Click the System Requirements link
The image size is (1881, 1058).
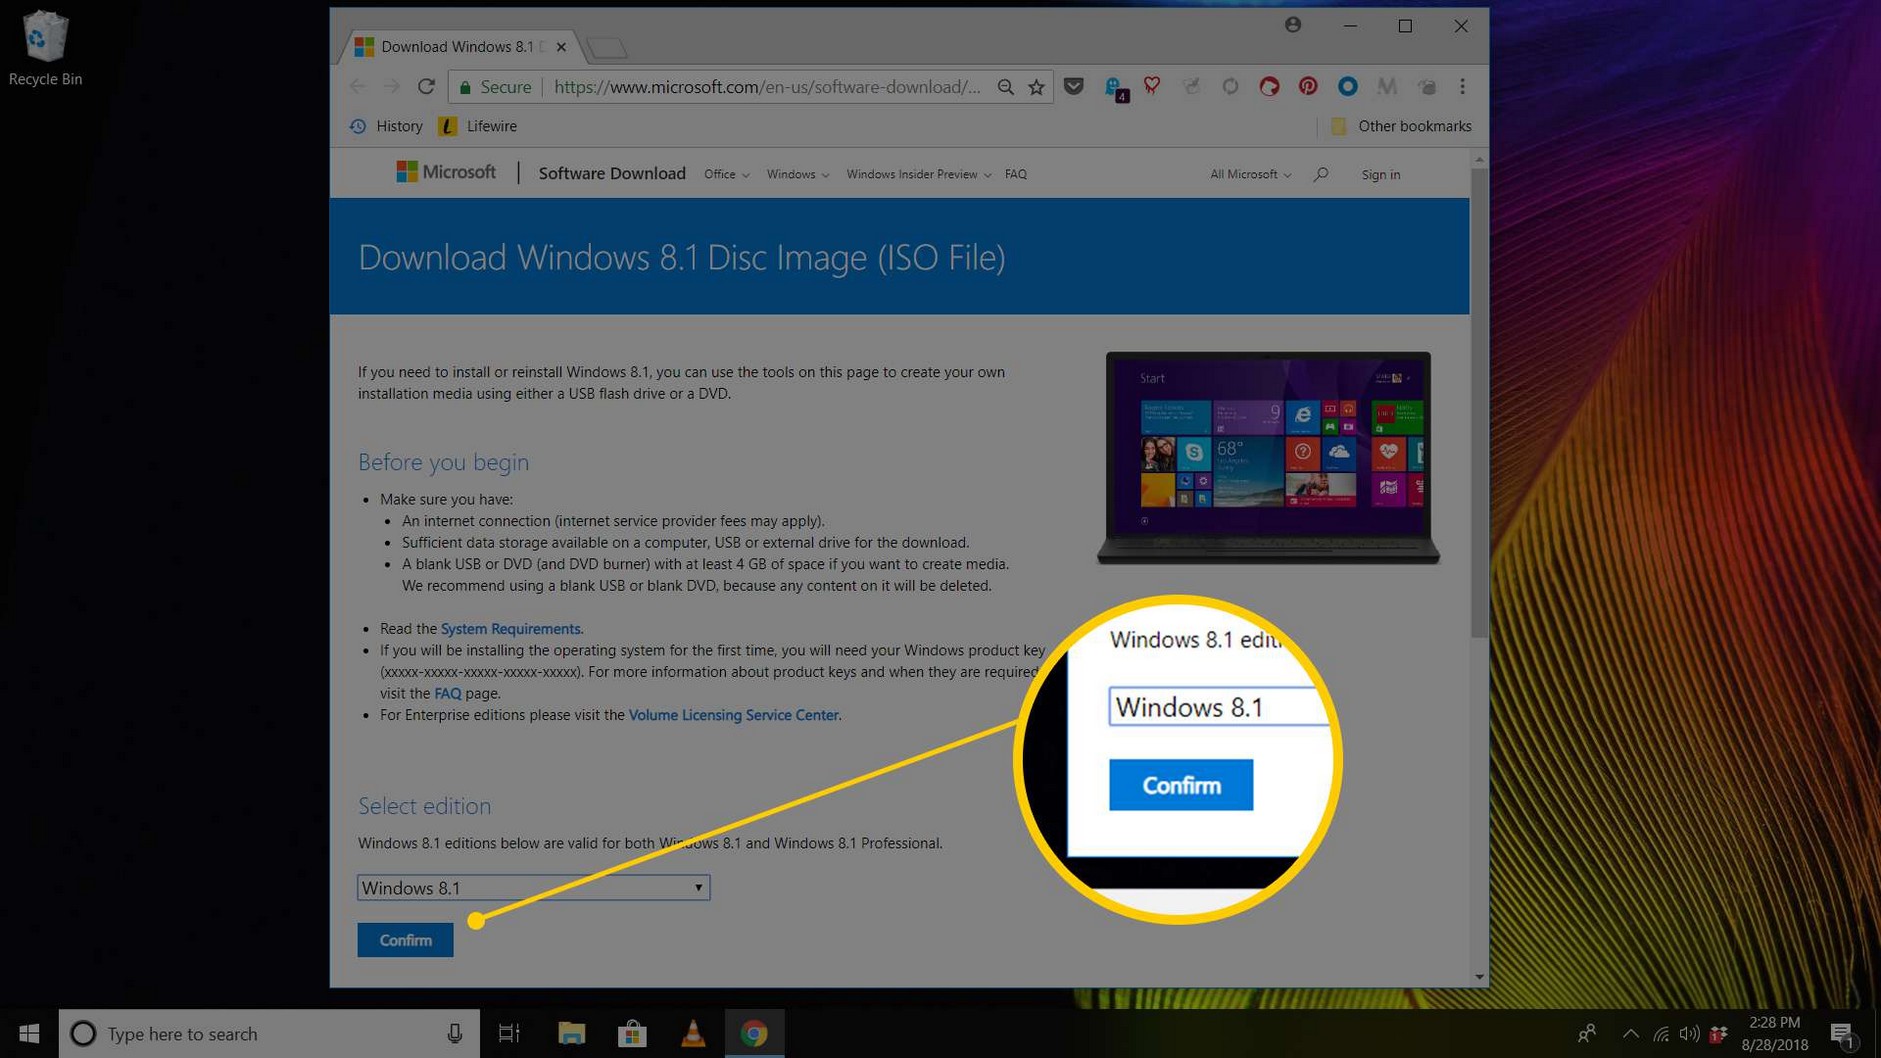[510, 628]
